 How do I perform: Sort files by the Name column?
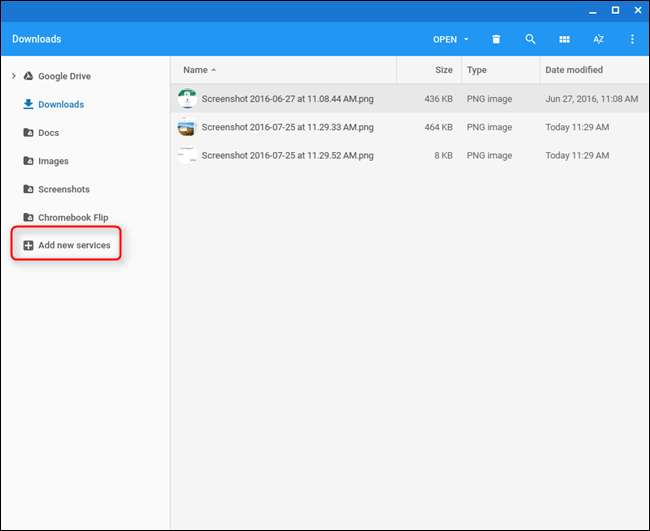(195, 70)
